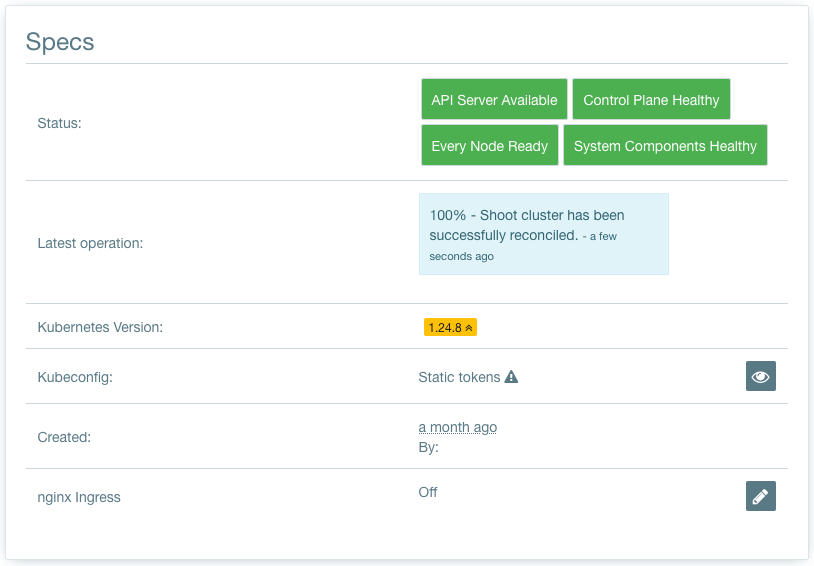This screenshot has width=814, height=566.
Task: Show the kubeconfig with the eye button
Action: tap(761, 376)
